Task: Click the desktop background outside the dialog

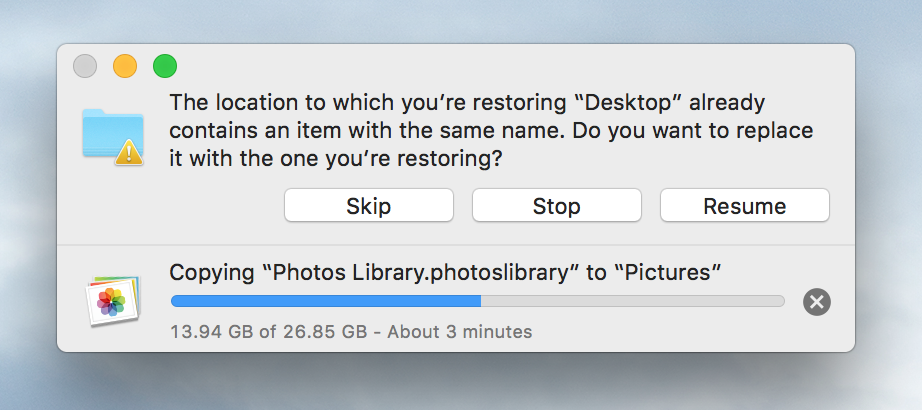Action: tap(460, 385)
